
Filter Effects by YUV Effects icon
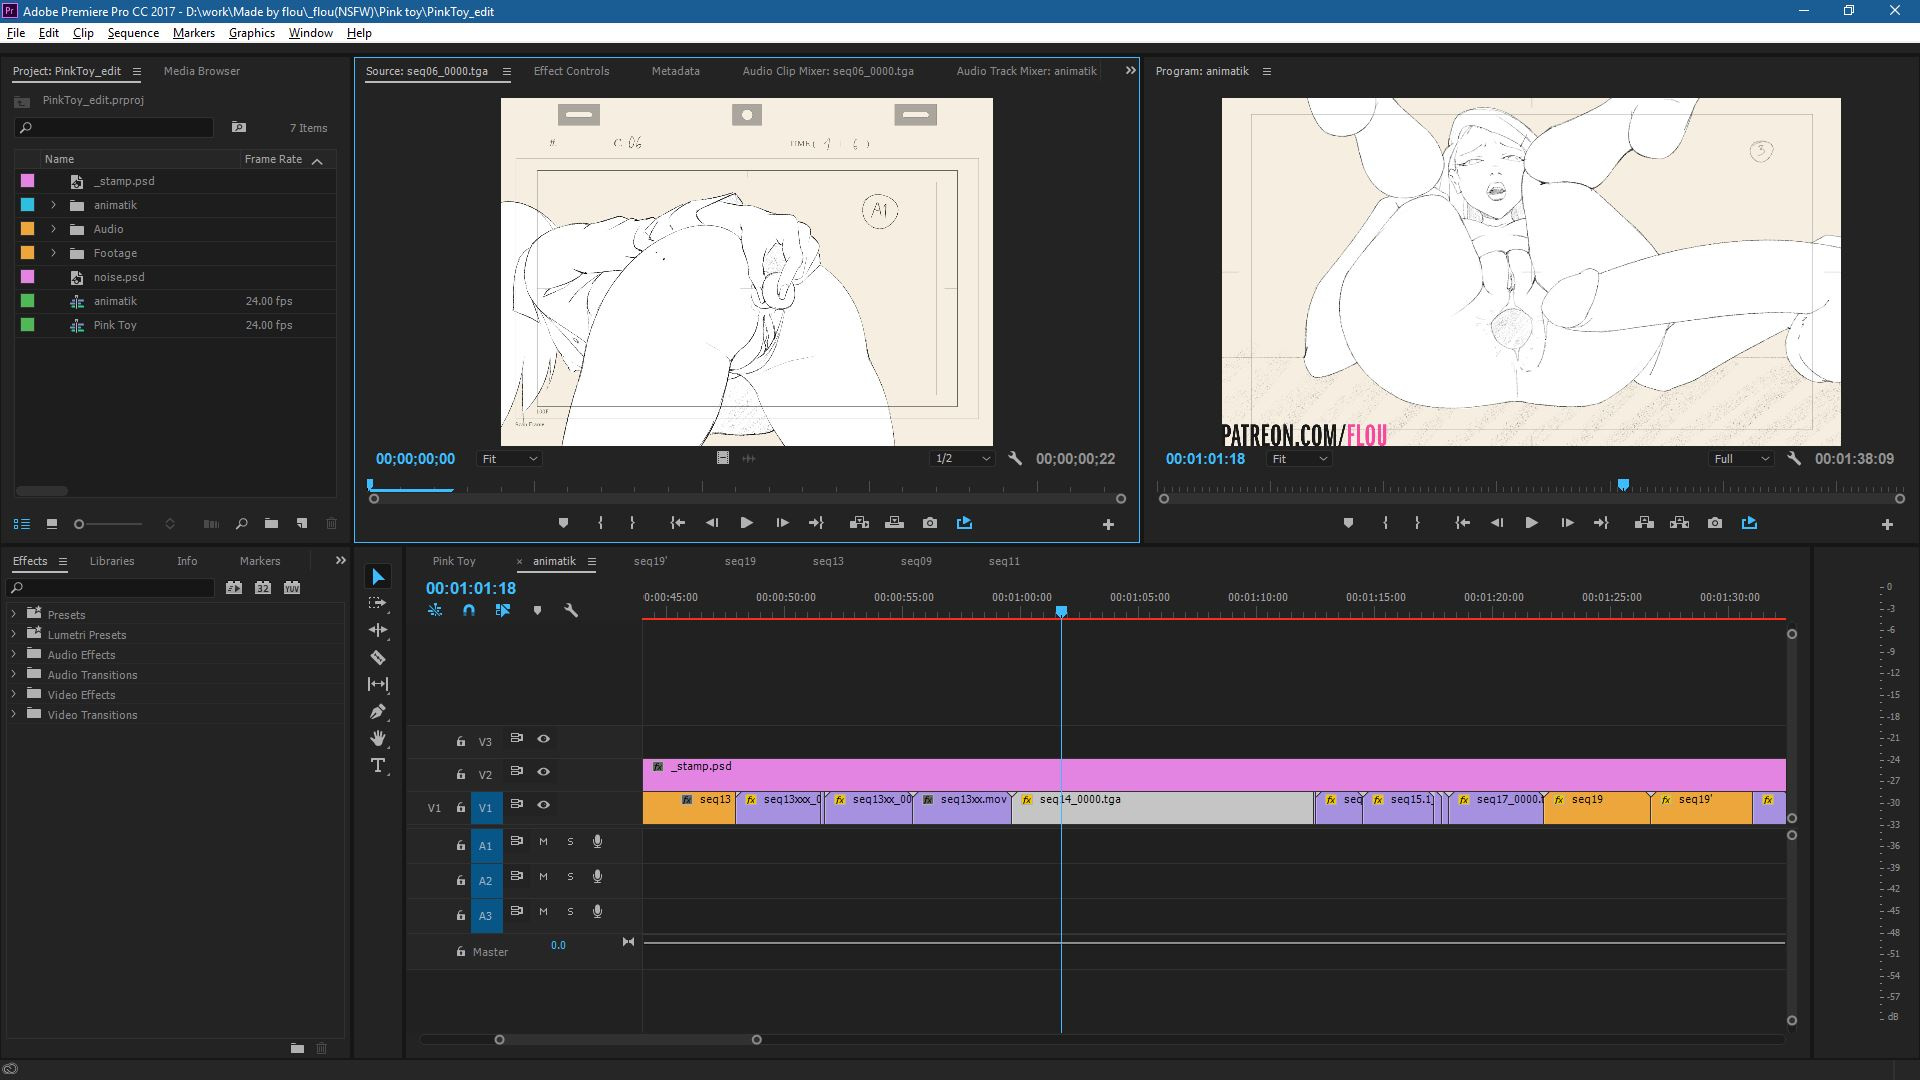292,588
